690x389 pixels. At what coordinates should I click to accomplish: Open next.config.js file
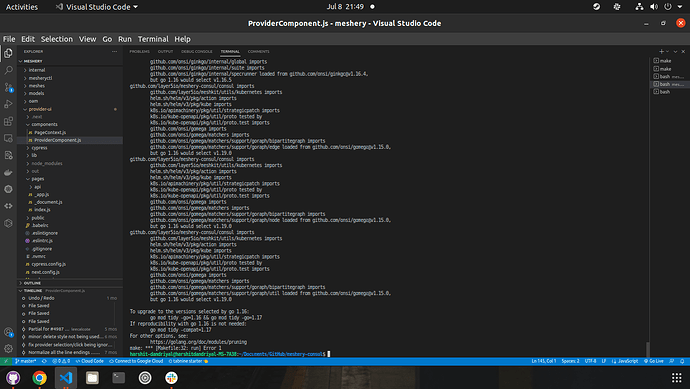tap(70, 272)
